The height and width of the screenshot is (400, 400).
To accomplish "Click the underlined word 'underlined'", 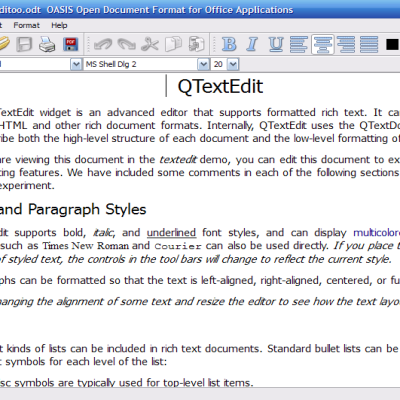I will point(171,232).
